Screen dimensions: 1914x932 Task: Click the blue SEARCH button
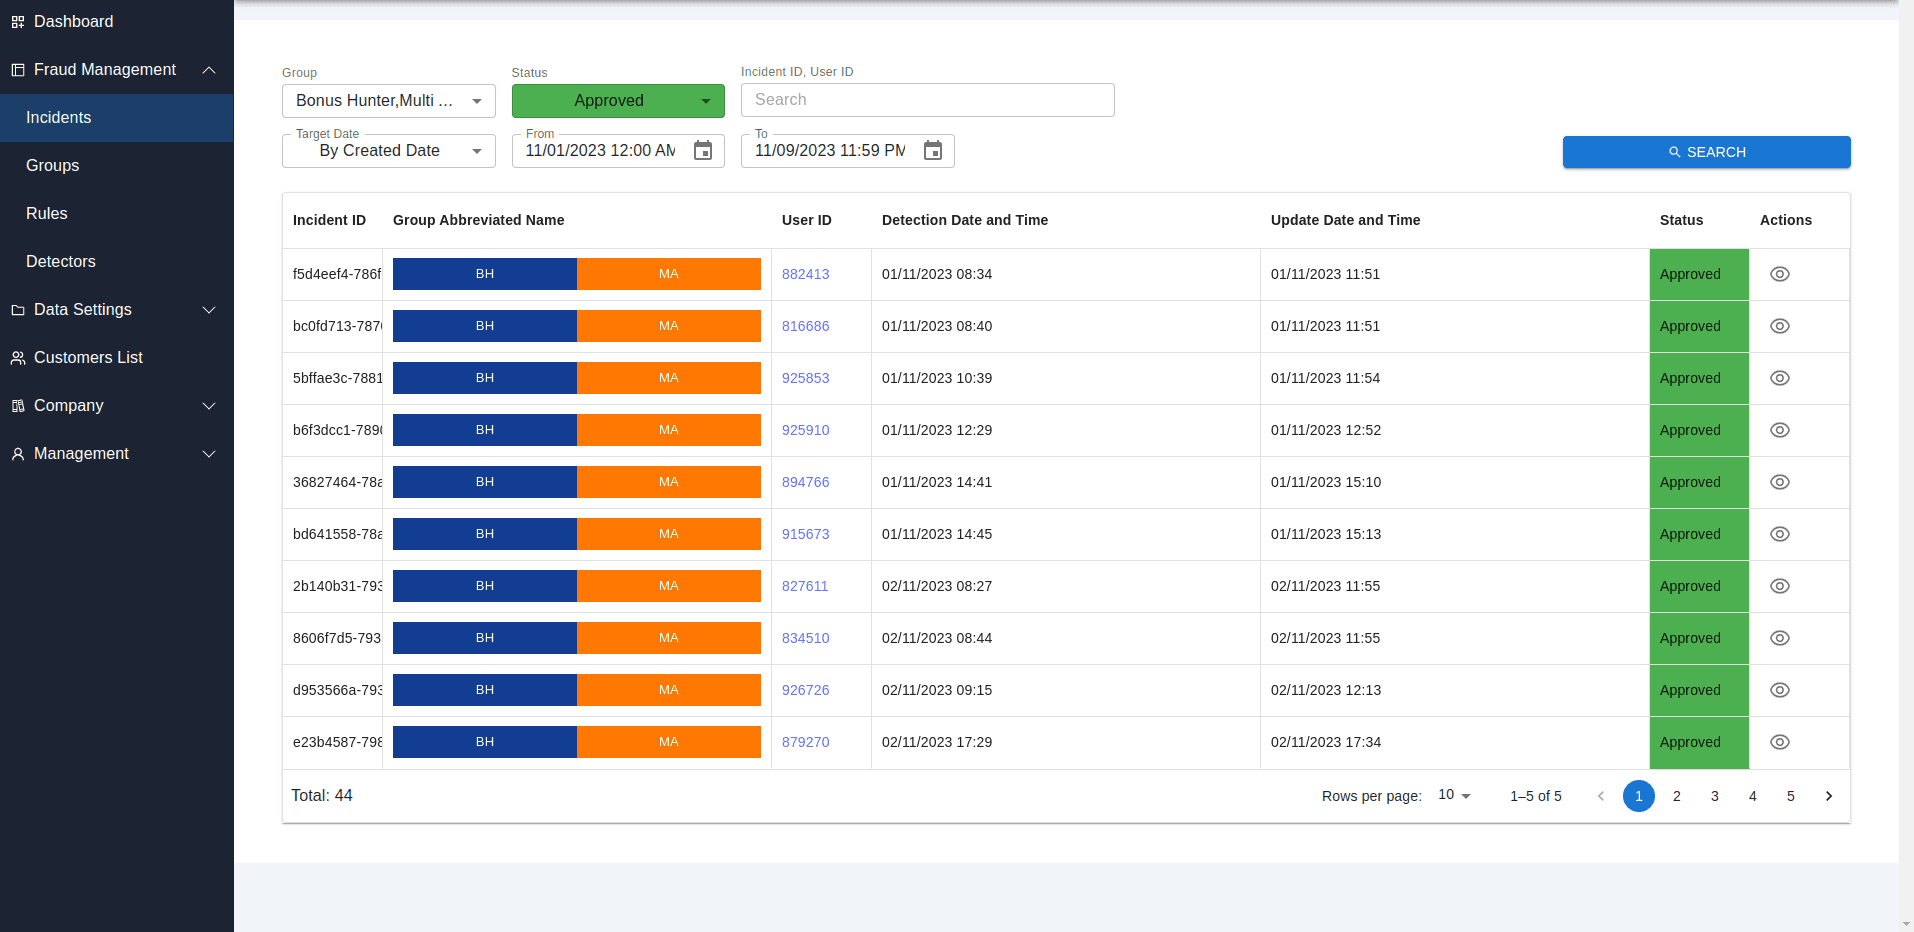click(x=1706, y=152)
